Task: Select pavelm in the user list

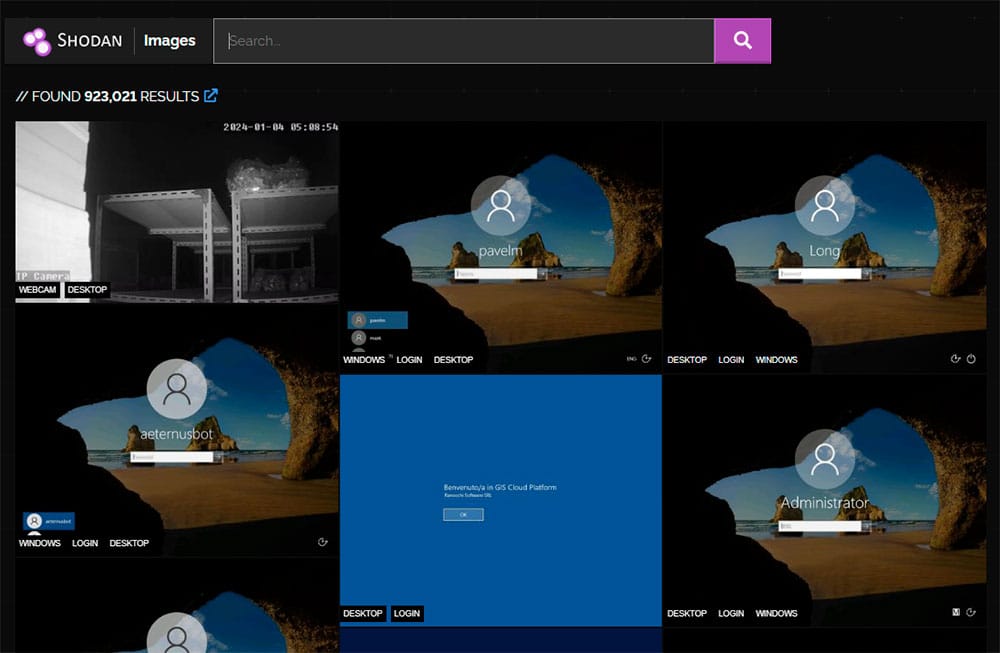Action: coord(378,320)
